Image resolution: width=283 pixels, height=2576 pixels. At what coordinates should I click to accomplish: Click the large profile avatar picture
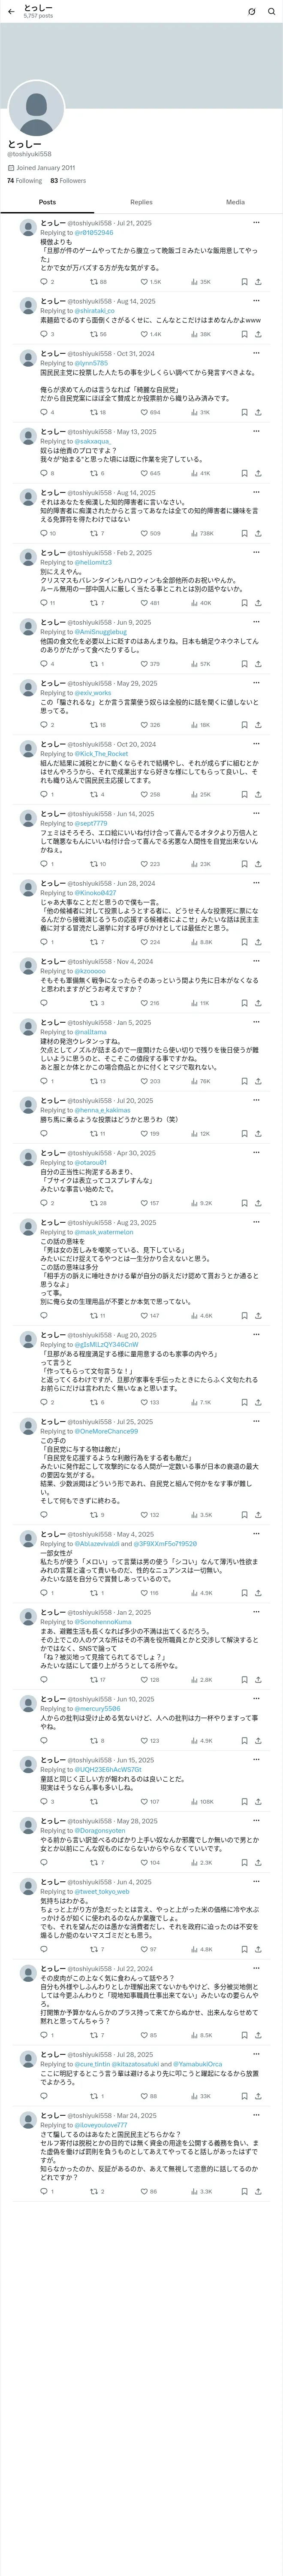pos(36,108)
